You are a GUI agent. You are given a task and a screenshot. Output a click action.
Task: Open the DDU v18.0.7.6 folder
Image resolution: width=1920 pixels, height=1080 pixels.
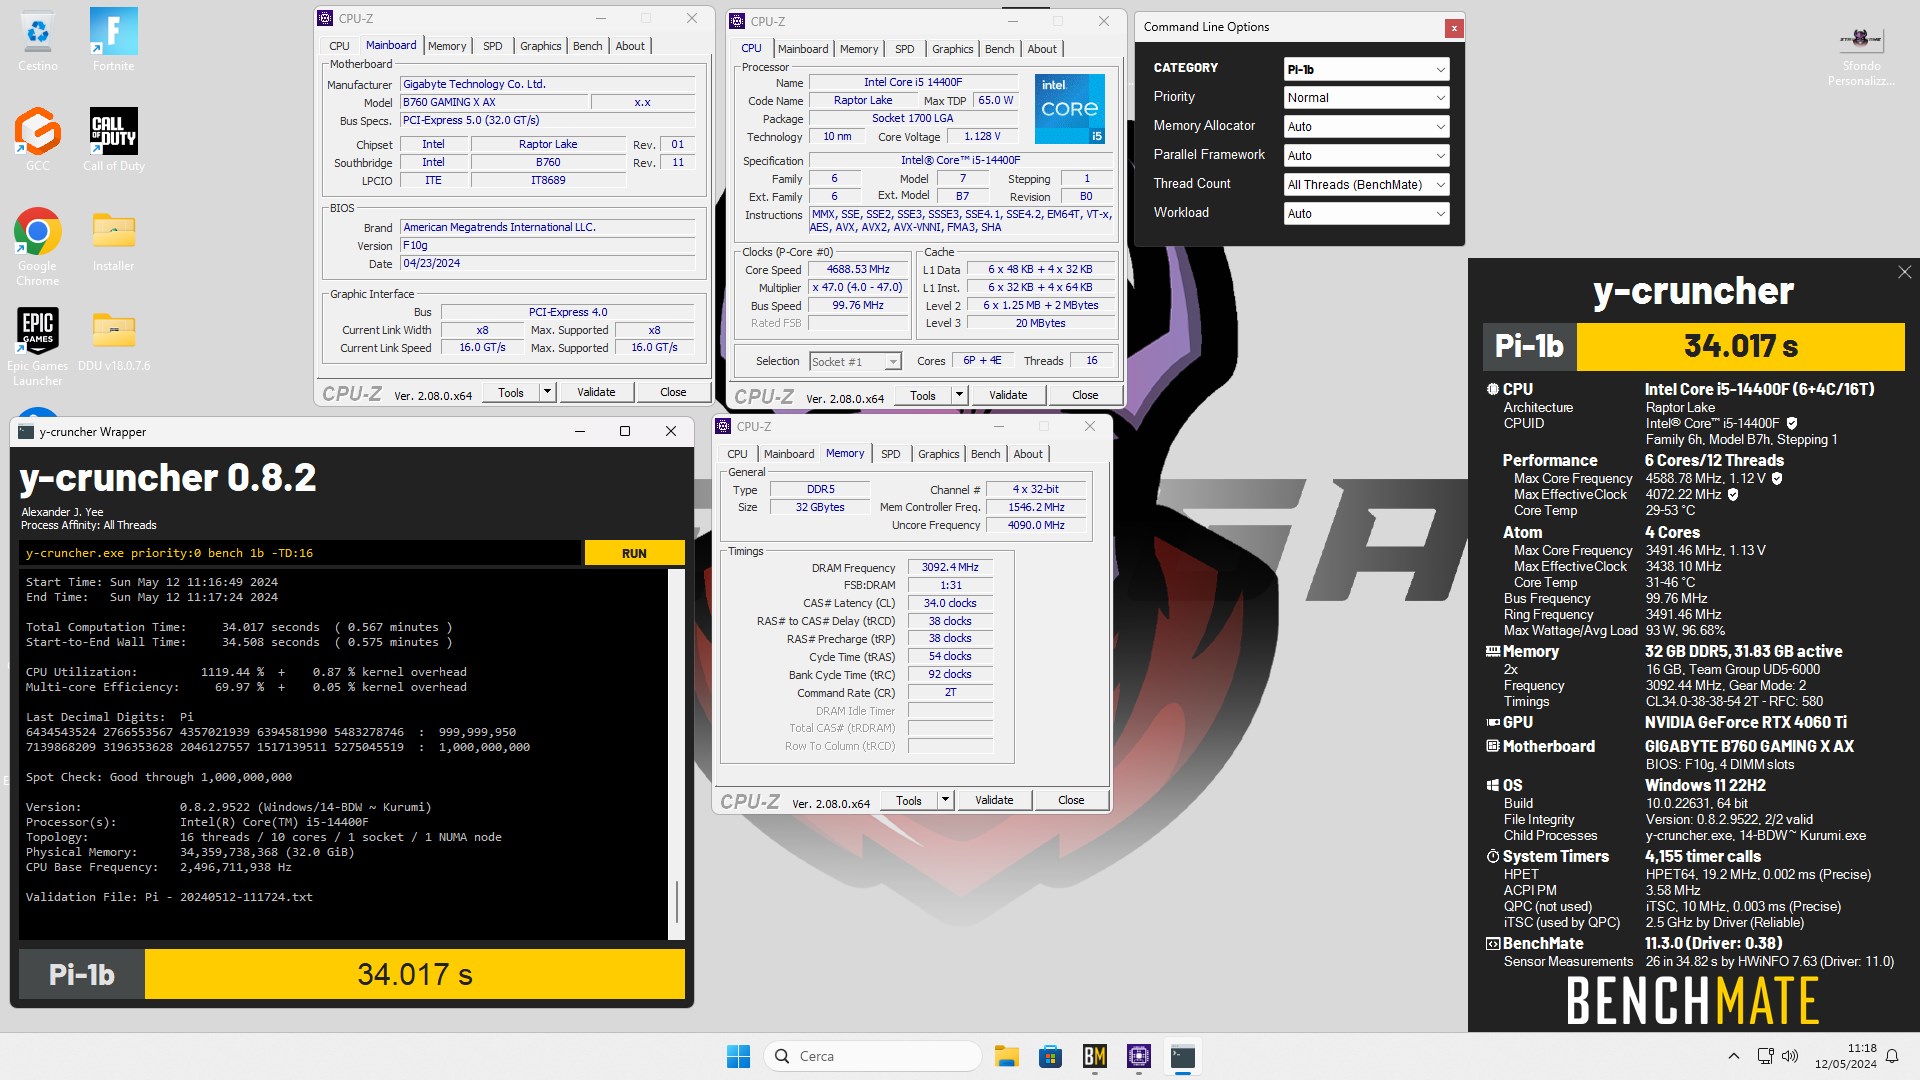[113, 341]
